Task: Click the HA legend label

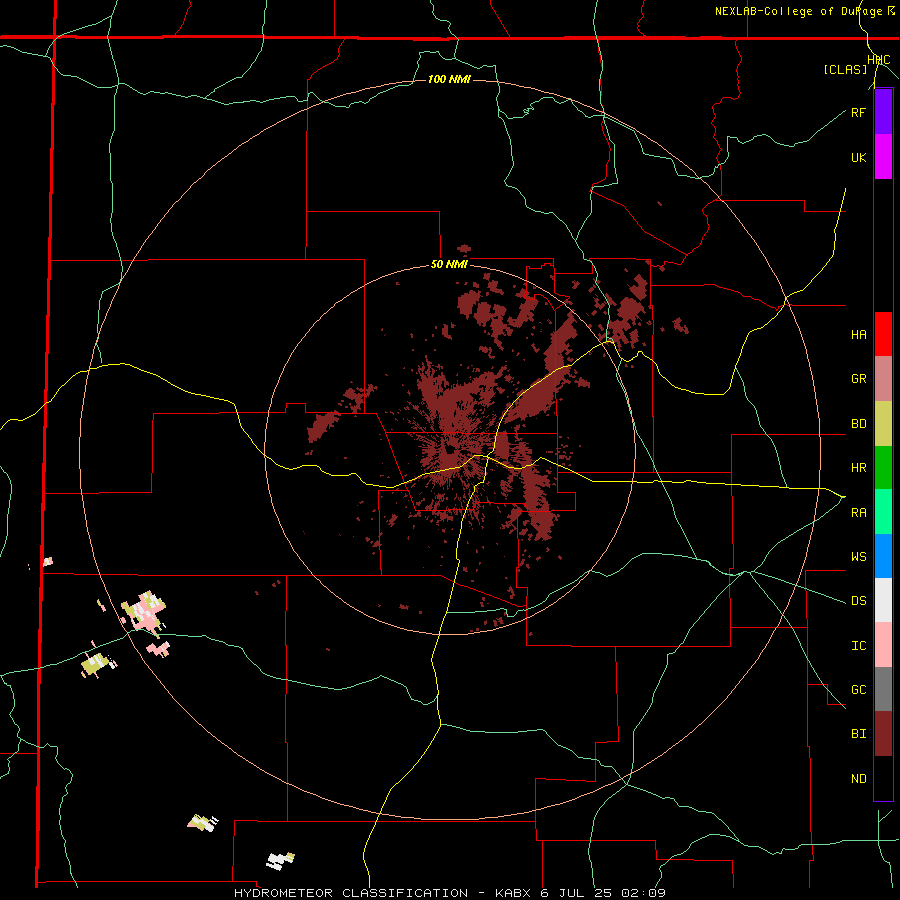Action: [859, 335]
